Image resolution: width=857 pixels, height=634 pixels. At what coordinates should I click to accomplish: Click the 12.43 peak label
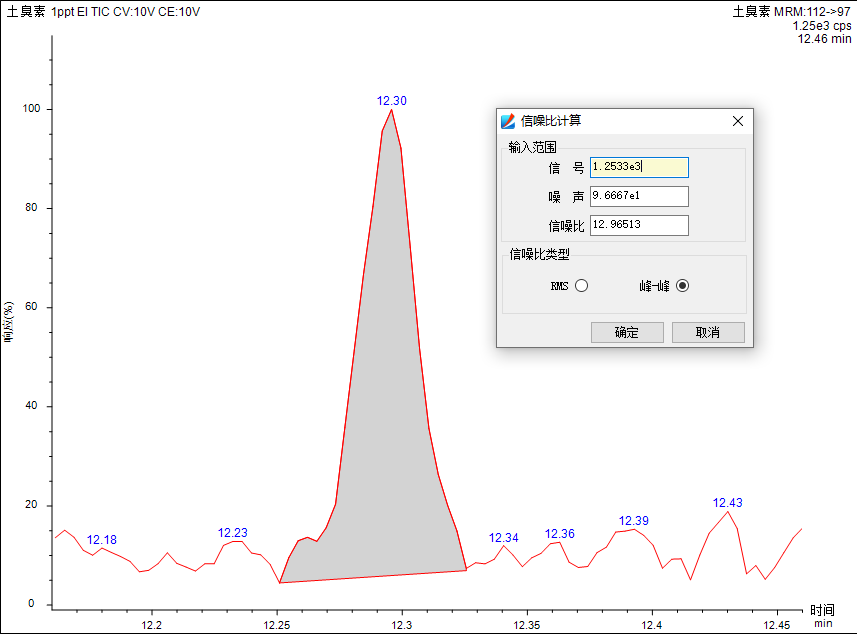728,503
